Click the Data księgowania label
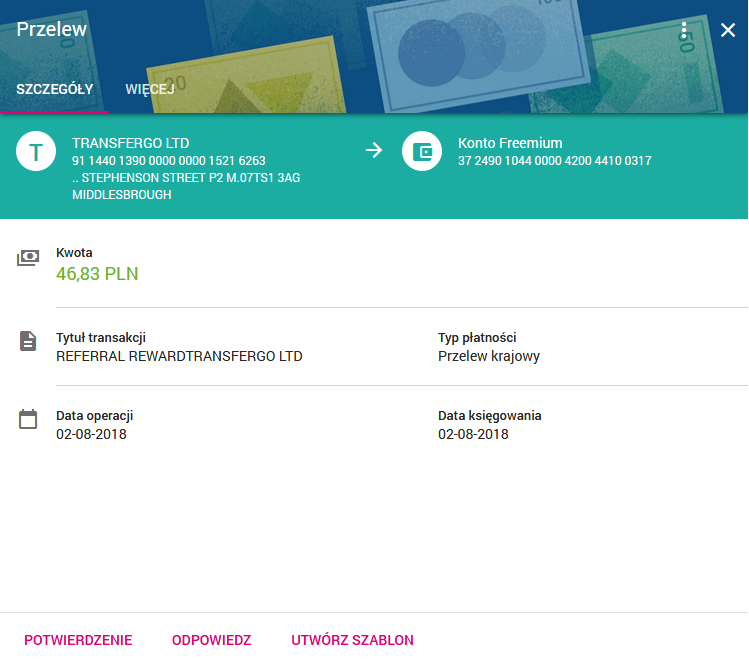This screenshot has height=665, width=749. tap(490, 416)
